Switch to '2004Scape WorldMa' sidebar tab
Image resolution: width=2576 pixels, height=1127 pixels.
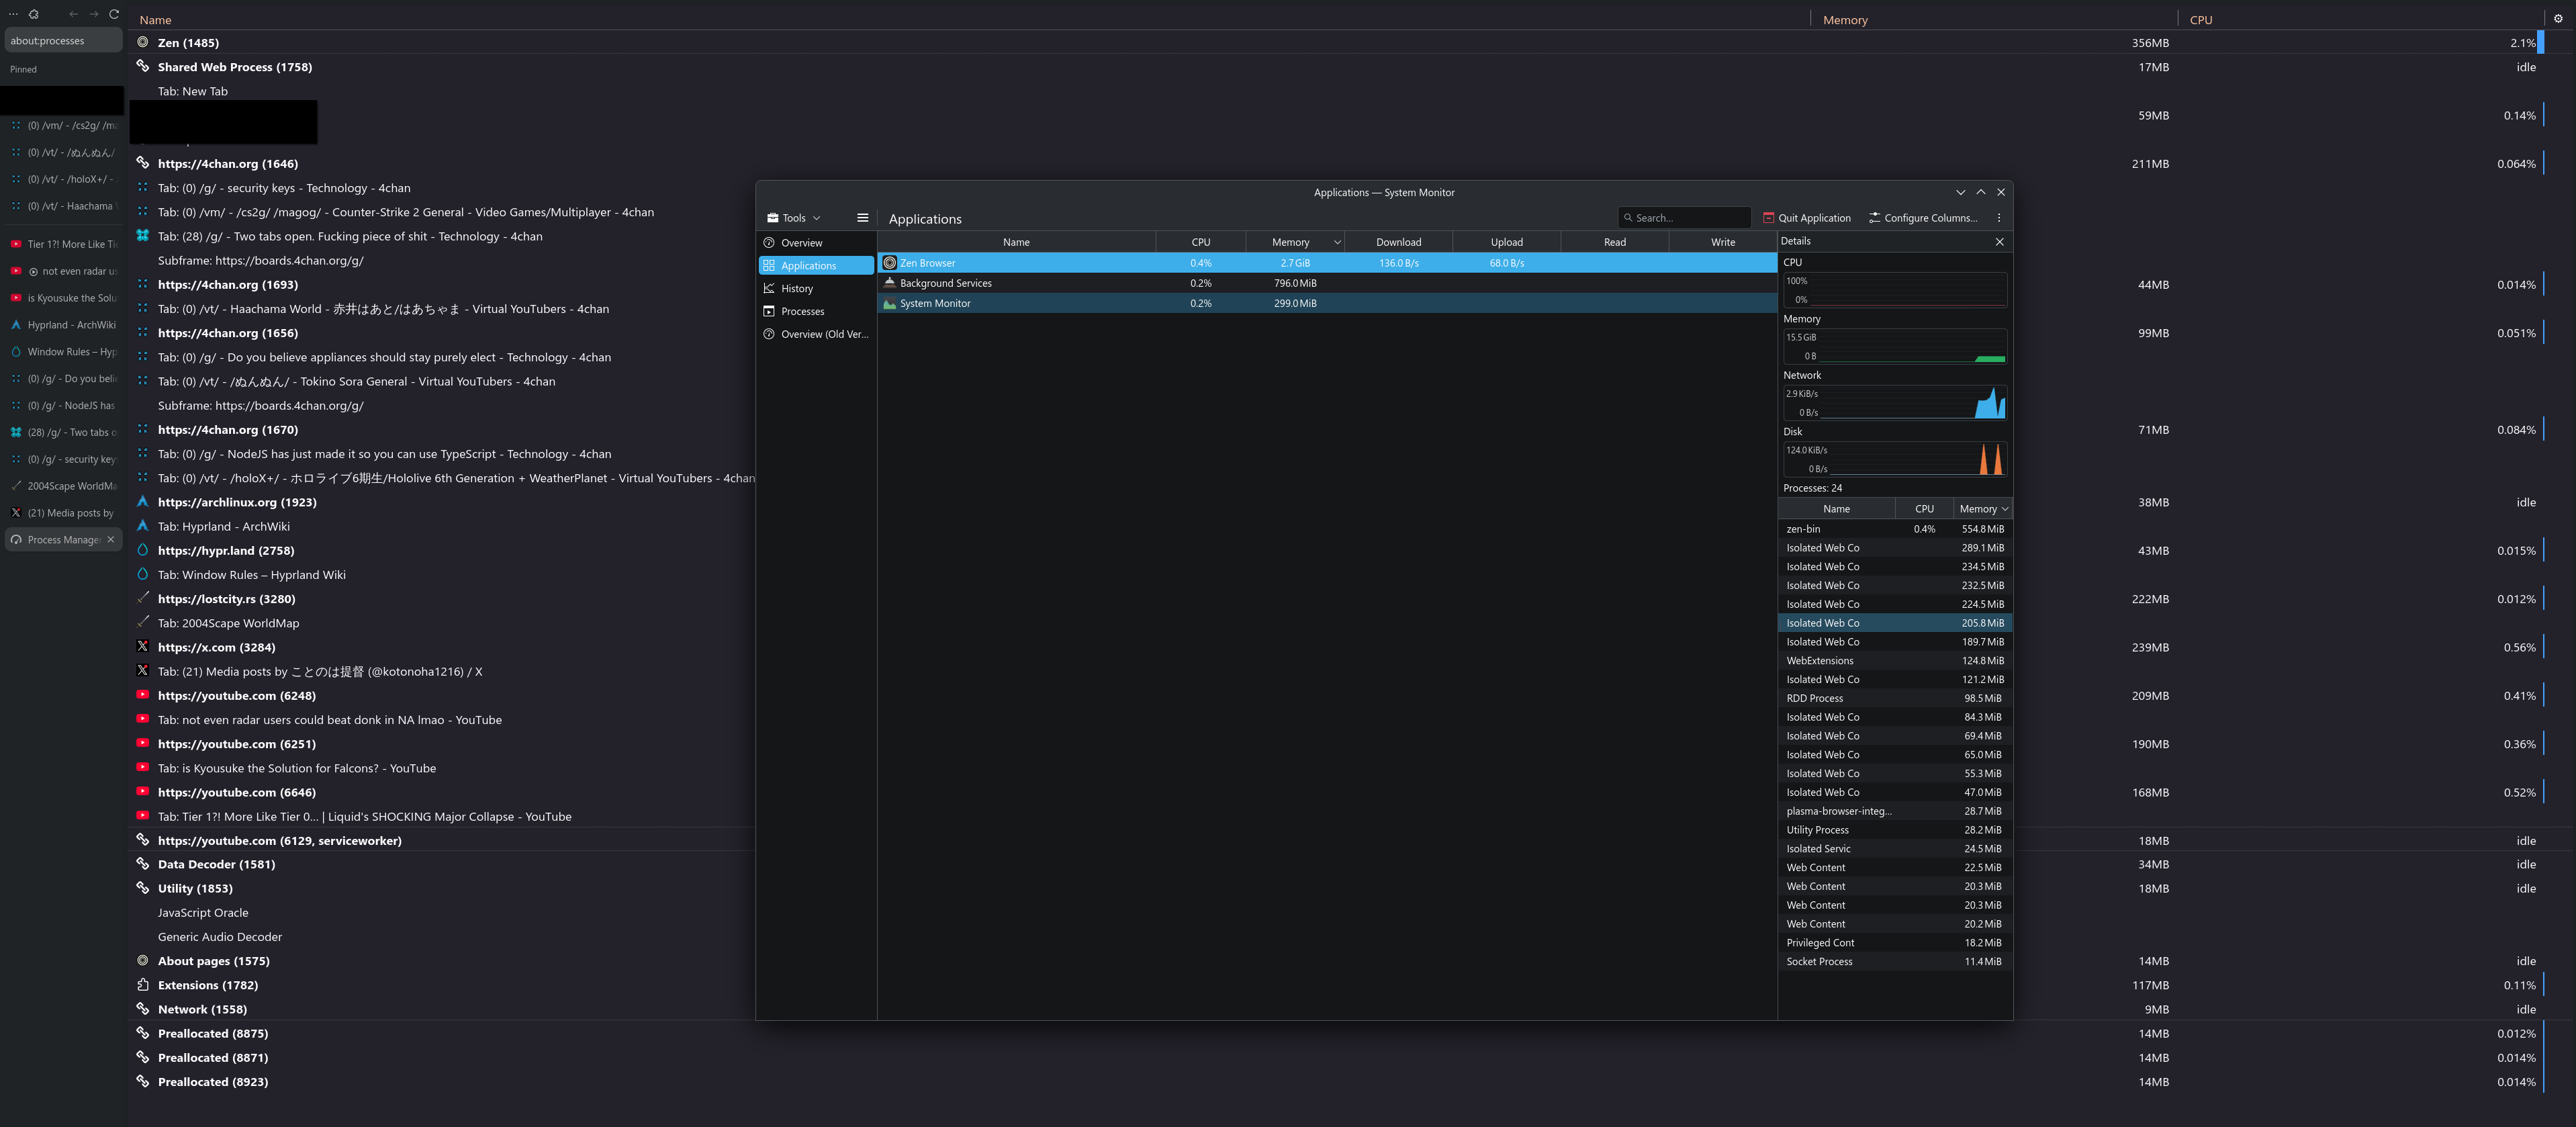(x=63, y=486)
